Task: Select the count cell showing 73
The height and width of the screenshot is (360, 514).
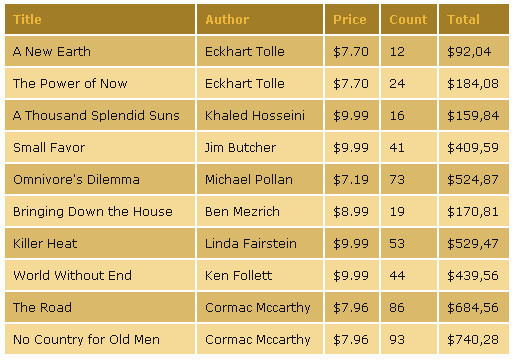Action: coord(409,179)
